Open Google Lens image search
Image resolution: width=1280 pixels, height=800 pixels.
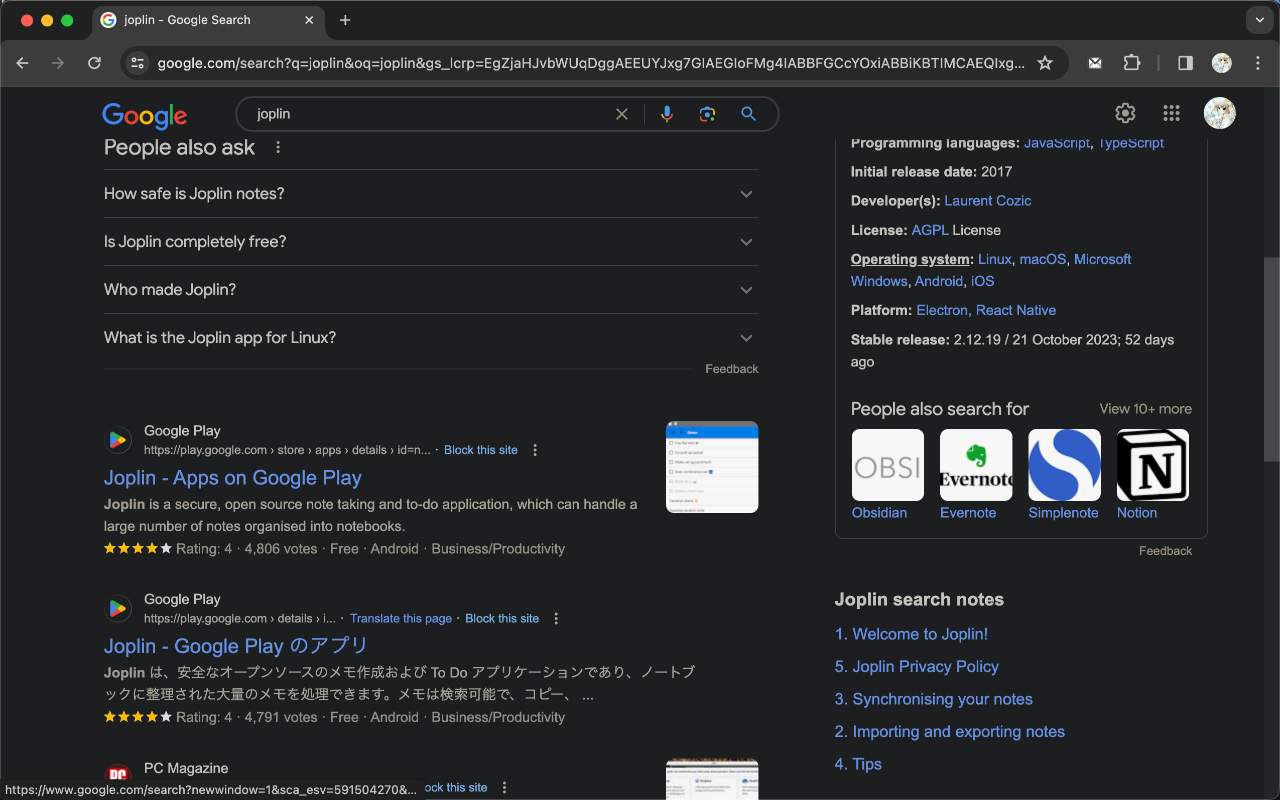tap(707, 113)
